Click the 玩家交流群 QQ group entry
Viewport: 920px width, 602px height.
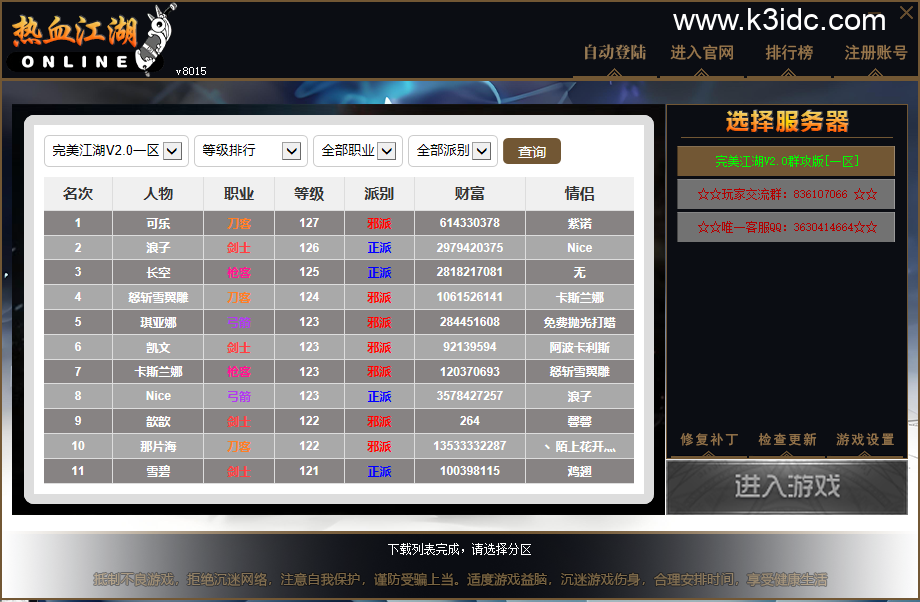[x=785, y=194]
